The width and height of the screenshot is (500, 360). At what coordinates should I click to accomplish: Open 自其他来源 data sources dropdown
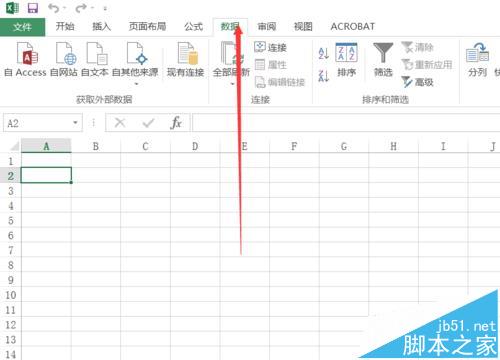pos(135,63)
